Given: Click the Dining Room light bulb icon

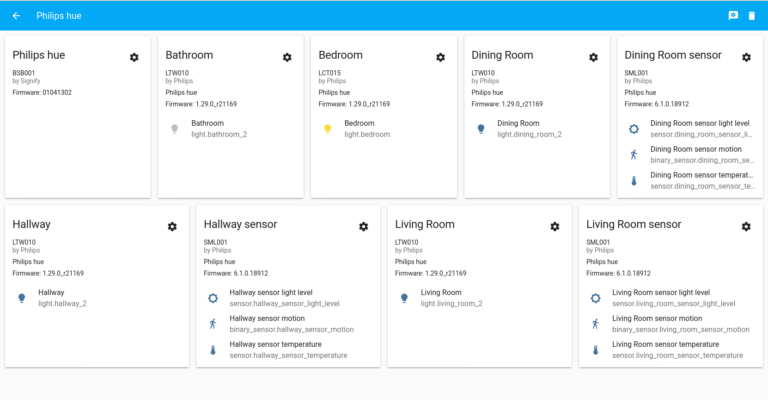Looking at the screenshot, I should tap(480, 129).
